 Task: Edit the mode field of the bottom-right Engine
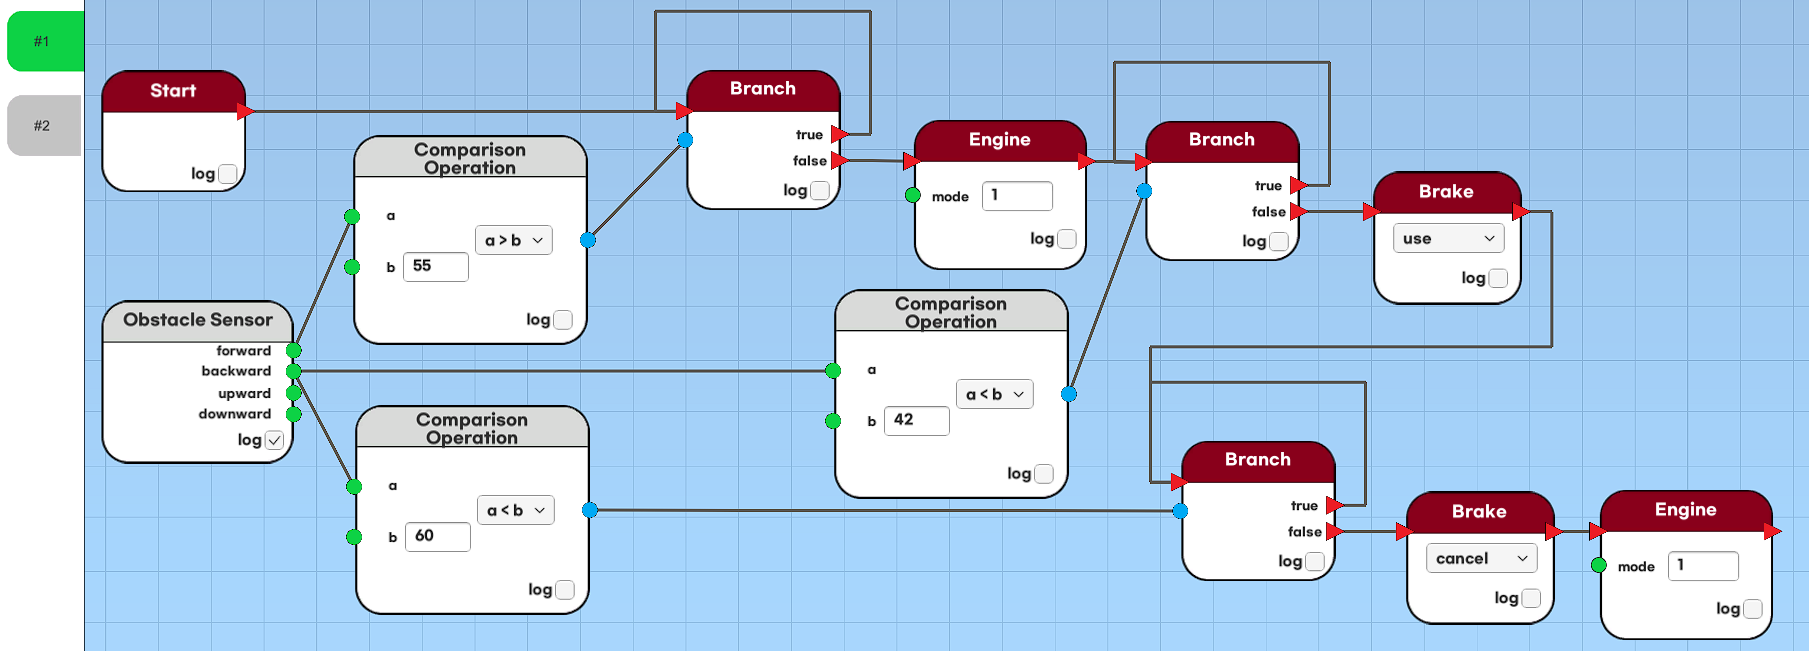pyautogui.click(x=1703, y=565)
